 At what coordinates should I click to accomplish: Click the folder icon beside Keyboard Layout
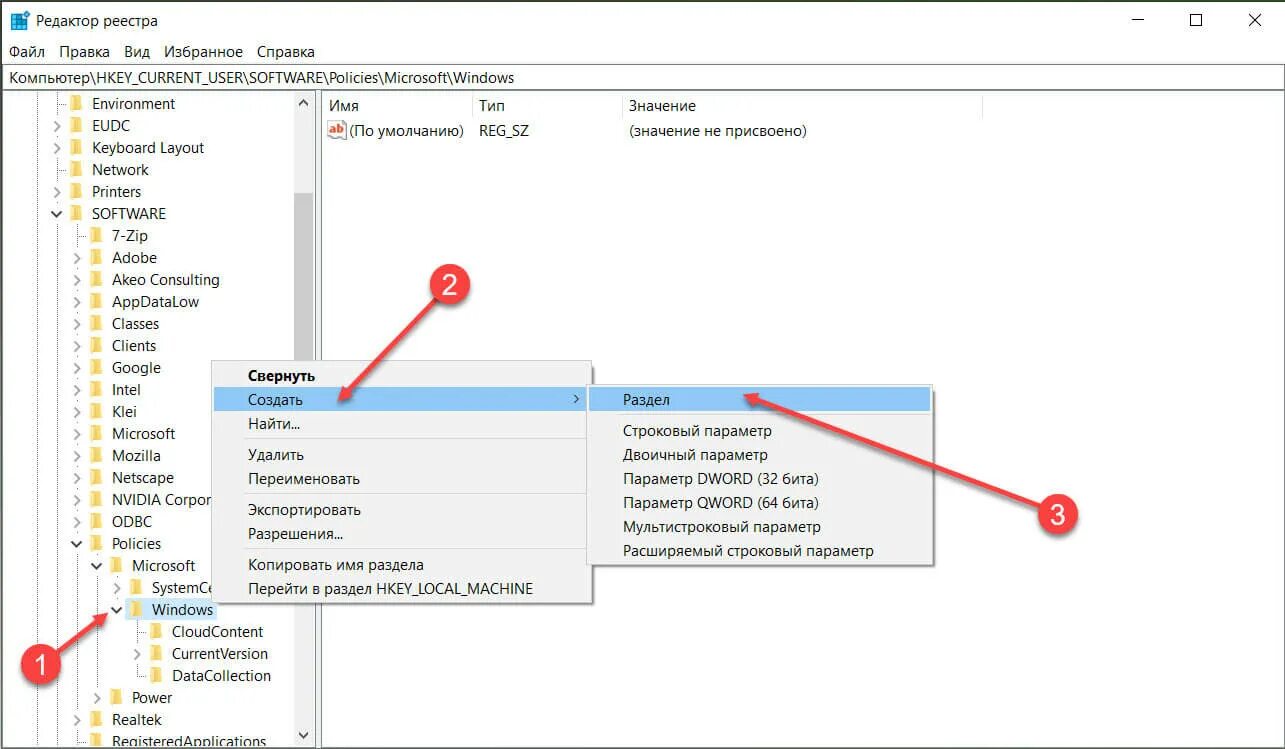tap(76, 148)
